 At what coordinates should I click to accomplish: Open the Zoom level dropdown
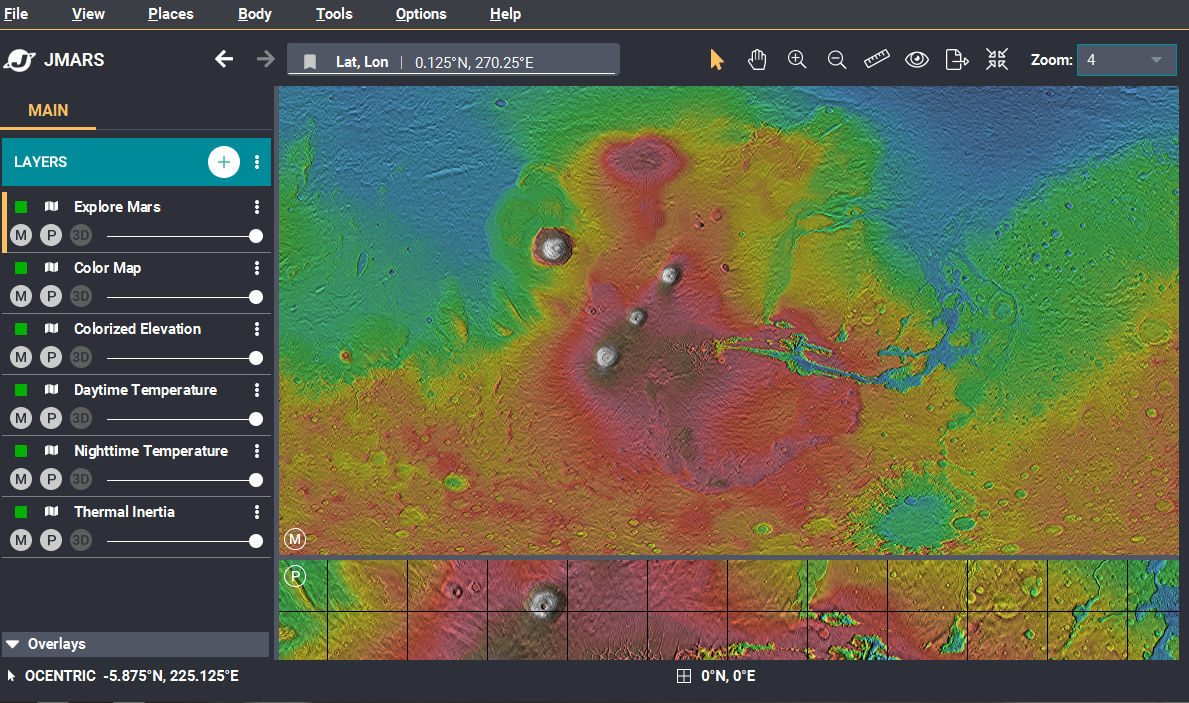tap(1126, 60)
